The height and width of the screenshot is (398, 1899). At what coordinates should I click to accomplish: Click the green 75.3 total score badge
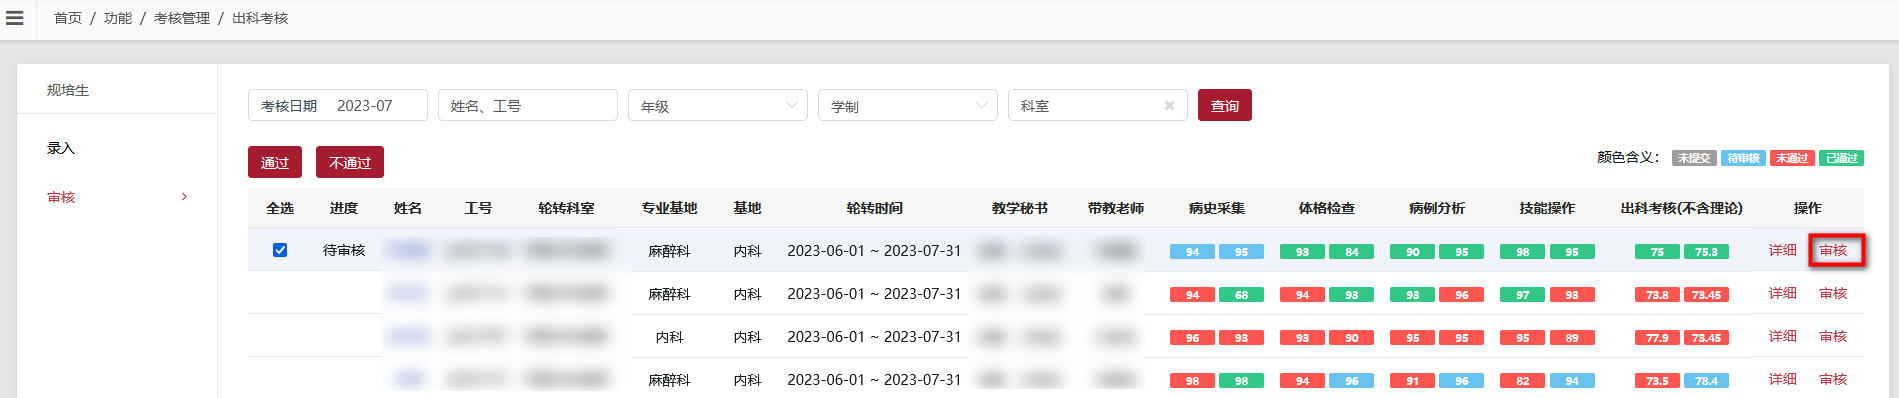tap(1707, 252)
